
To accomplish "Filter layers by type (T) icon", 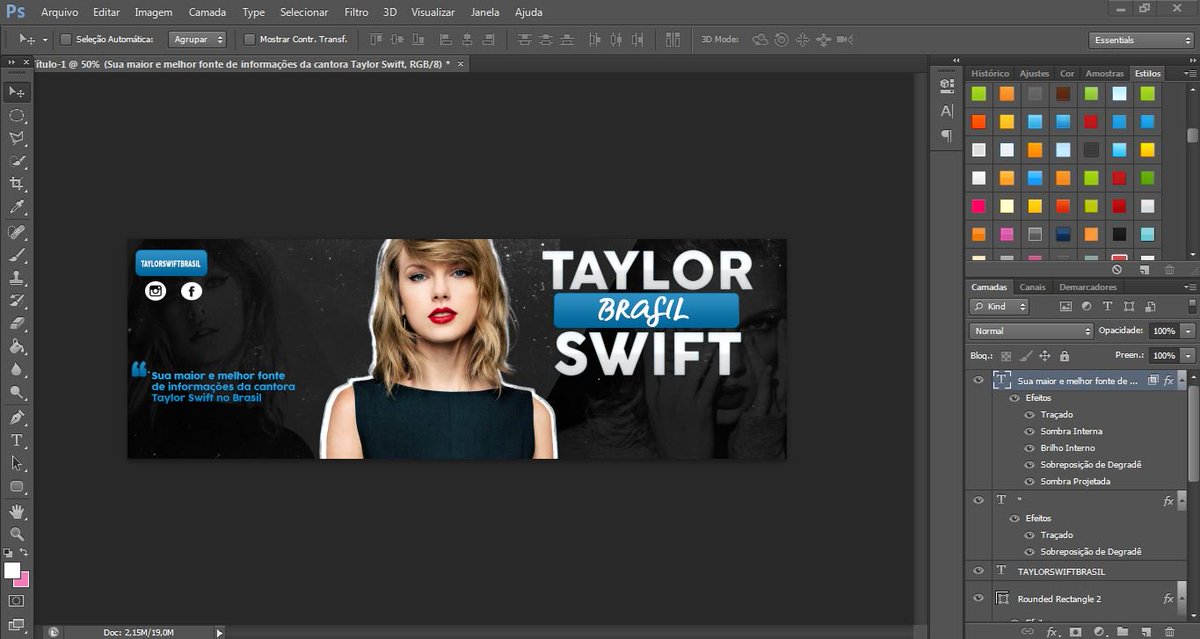I will tap(1107, 306).
